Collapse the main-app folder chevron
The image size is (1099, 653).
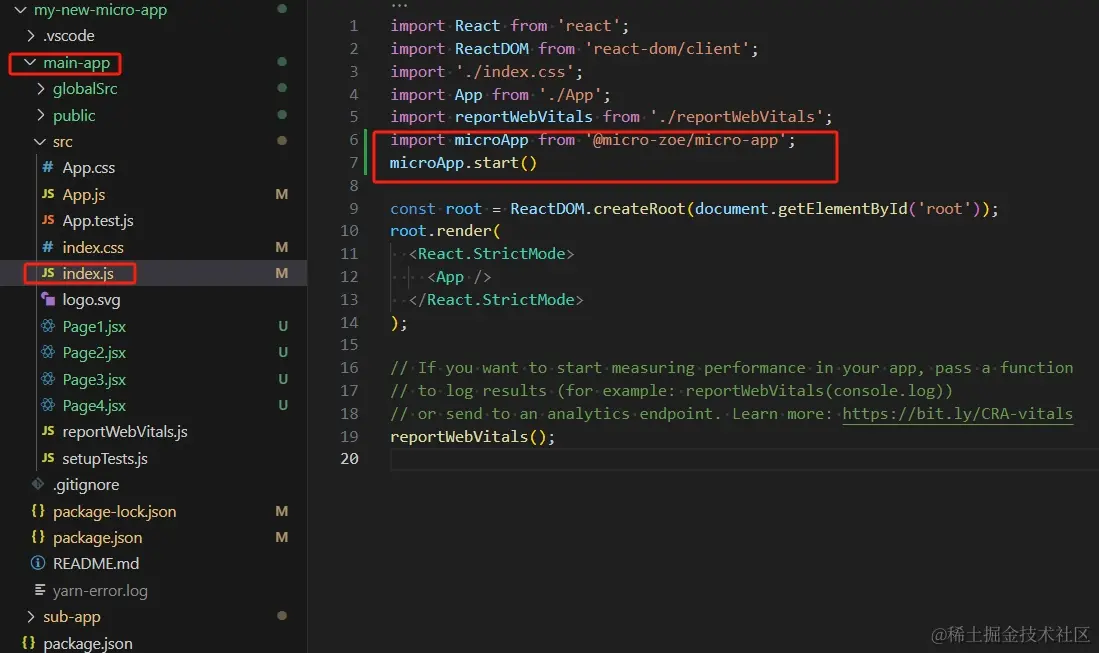29,62
